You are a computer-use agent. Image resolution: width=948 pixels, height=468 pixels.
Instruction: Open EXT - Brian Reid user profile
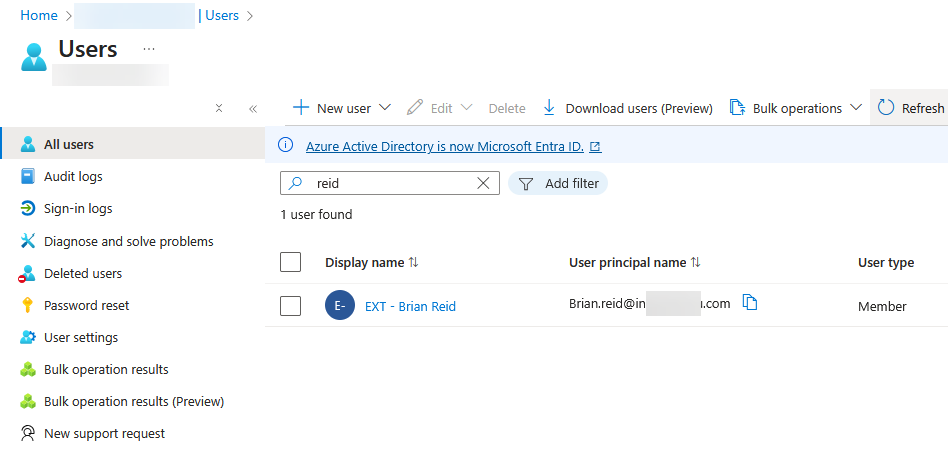pos(410,306)
